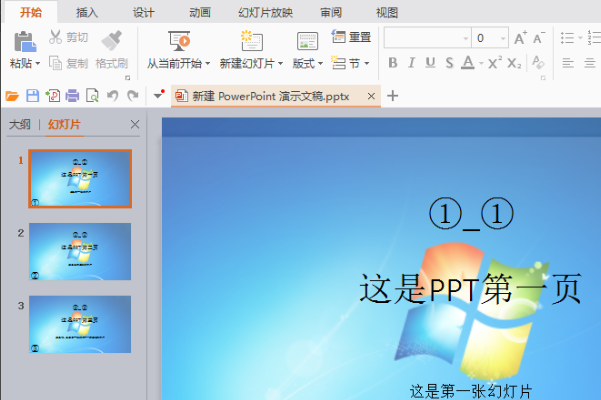Toggle Subscript formatting
Viewport: 601px width, 400px height.
click(x=514, y=63)
